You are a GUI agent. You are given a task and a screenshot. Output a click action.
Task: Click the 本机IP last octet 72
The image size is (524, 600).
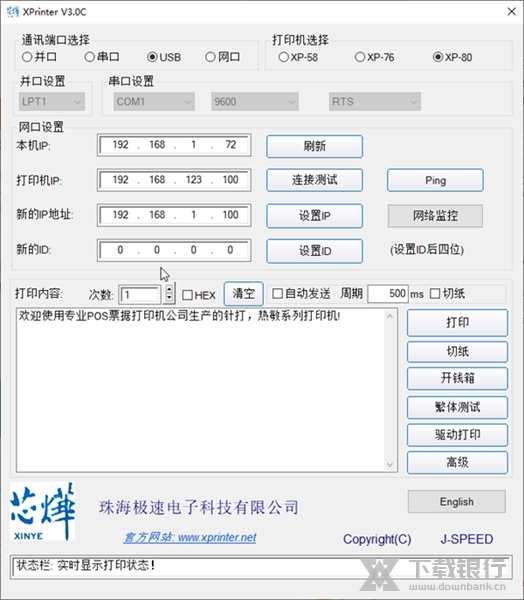[x=230, y=145]
